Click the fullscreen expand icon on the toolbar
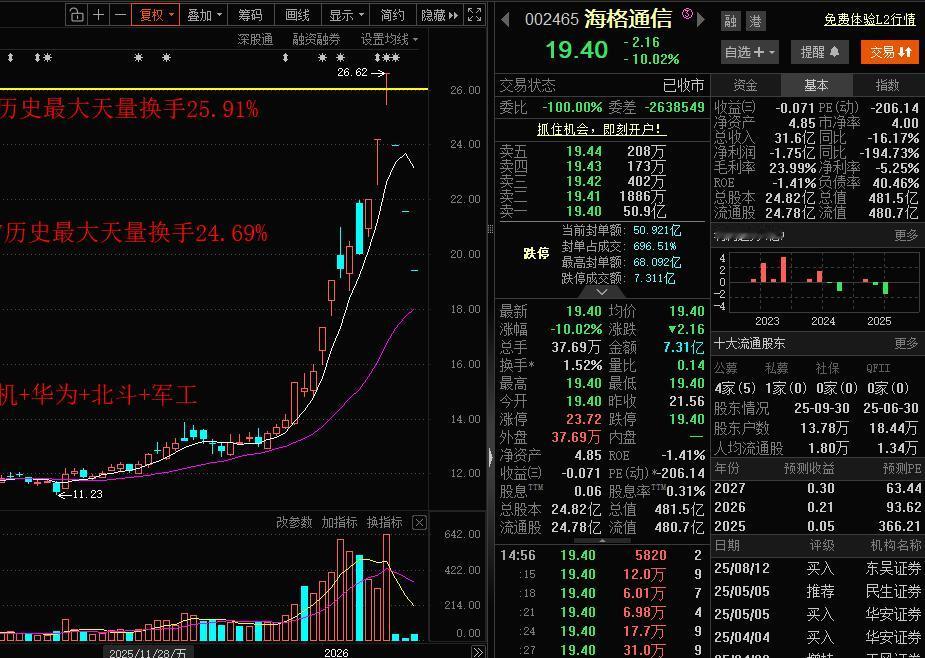This screenshot has height=658, width=925. tap(473, 14)
